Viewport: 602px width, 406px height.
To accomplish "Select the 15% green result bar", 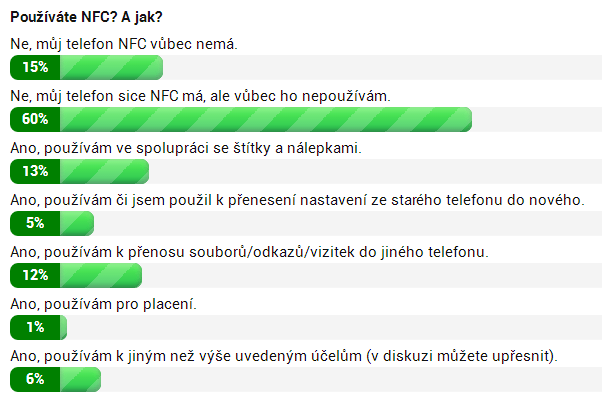I will [86, 67].
